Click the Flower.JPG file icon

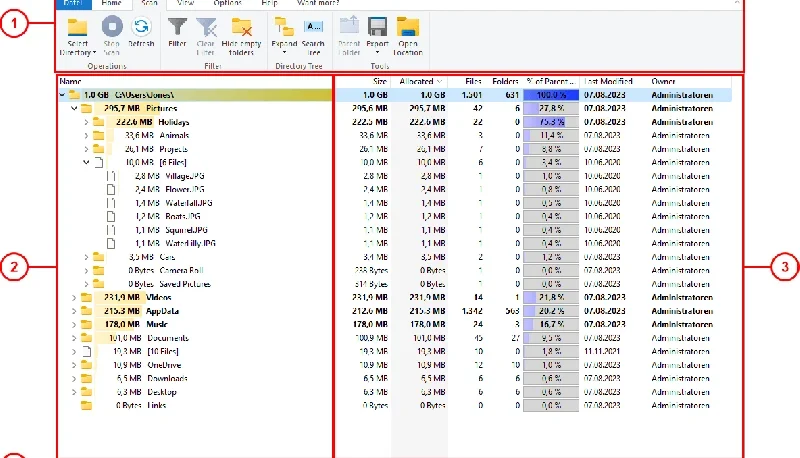coord(111,189)
